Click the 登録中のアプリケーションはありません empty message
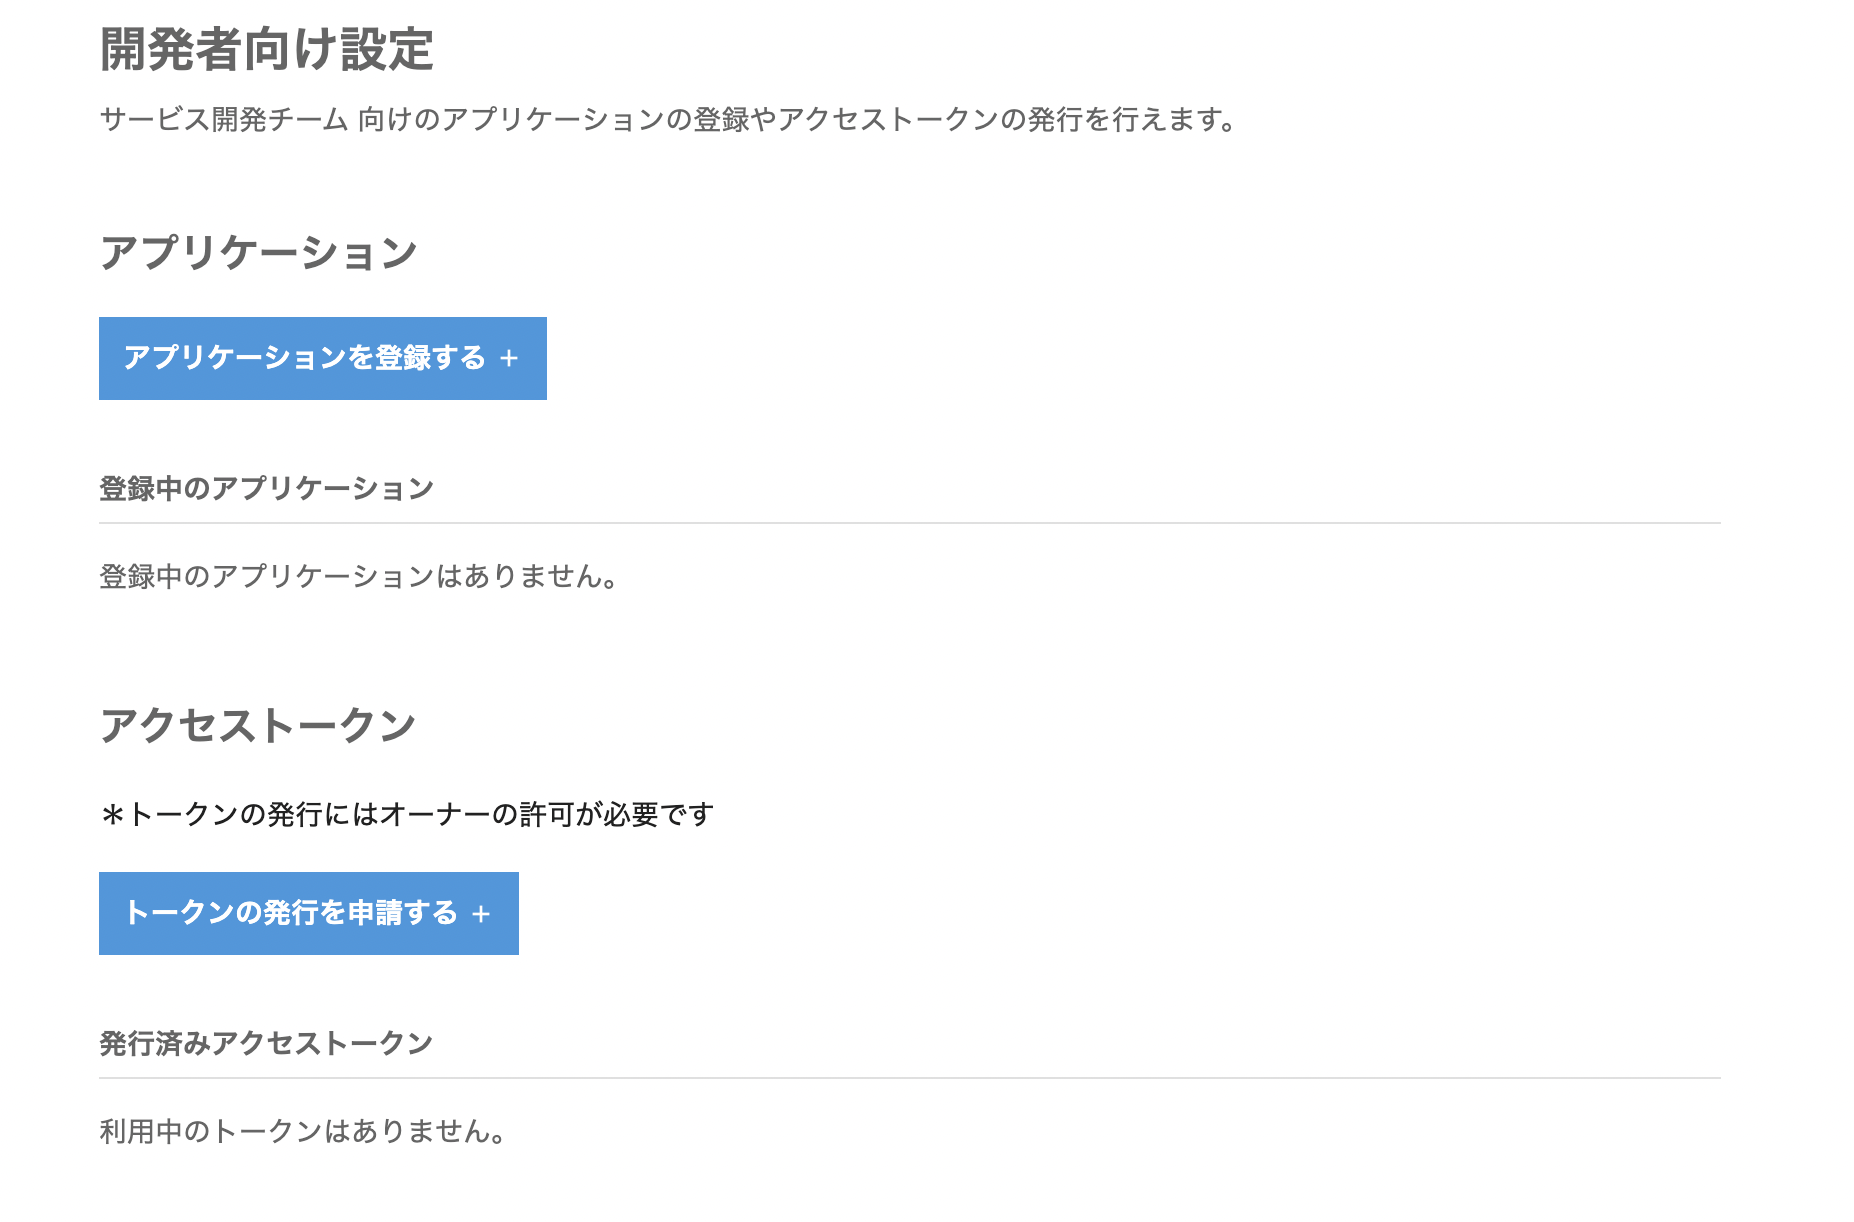1854x1222 pixels. coord(360,576)
